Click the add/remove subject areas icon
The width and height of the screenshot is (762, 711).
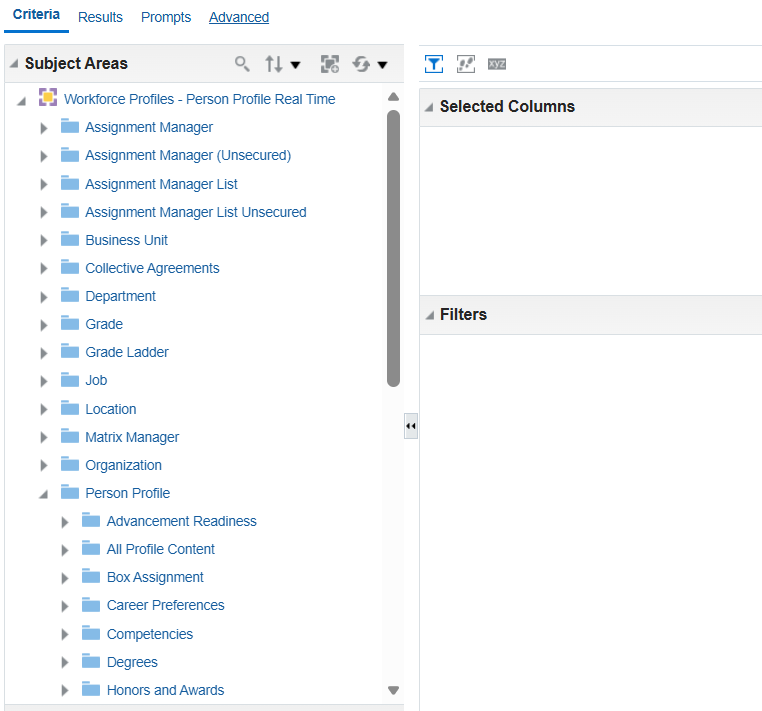coord(330,64)
